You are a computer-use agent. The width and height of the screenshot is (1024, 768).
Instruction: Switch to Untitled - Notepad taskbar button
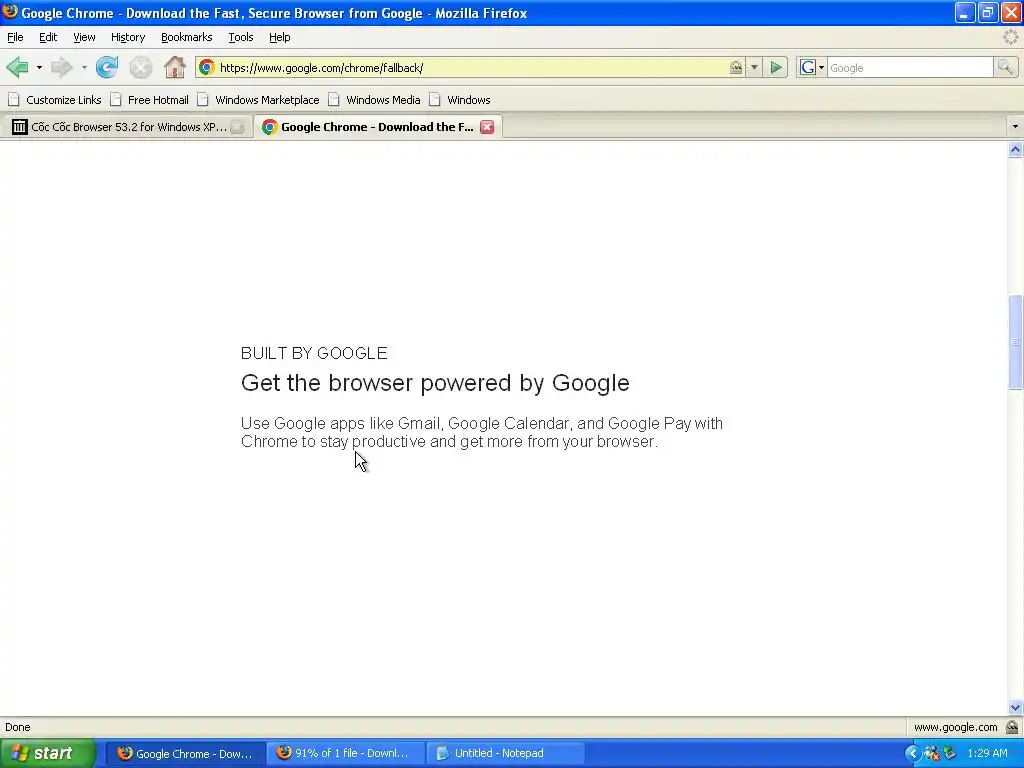pos(505,753)
